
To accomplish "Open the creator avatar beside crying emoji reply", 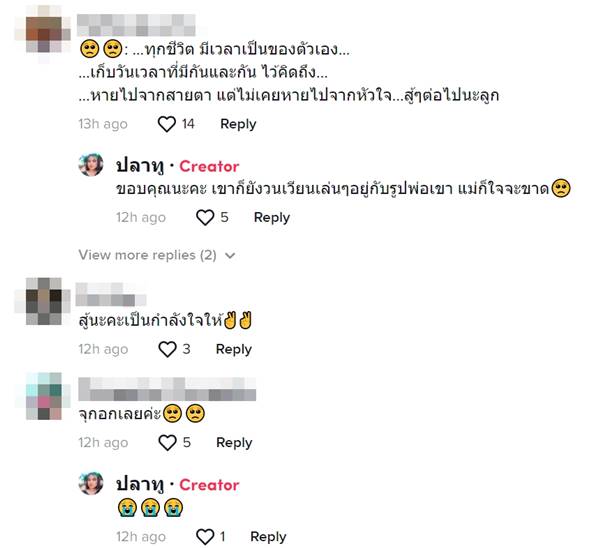I will [x=91, y=483].
